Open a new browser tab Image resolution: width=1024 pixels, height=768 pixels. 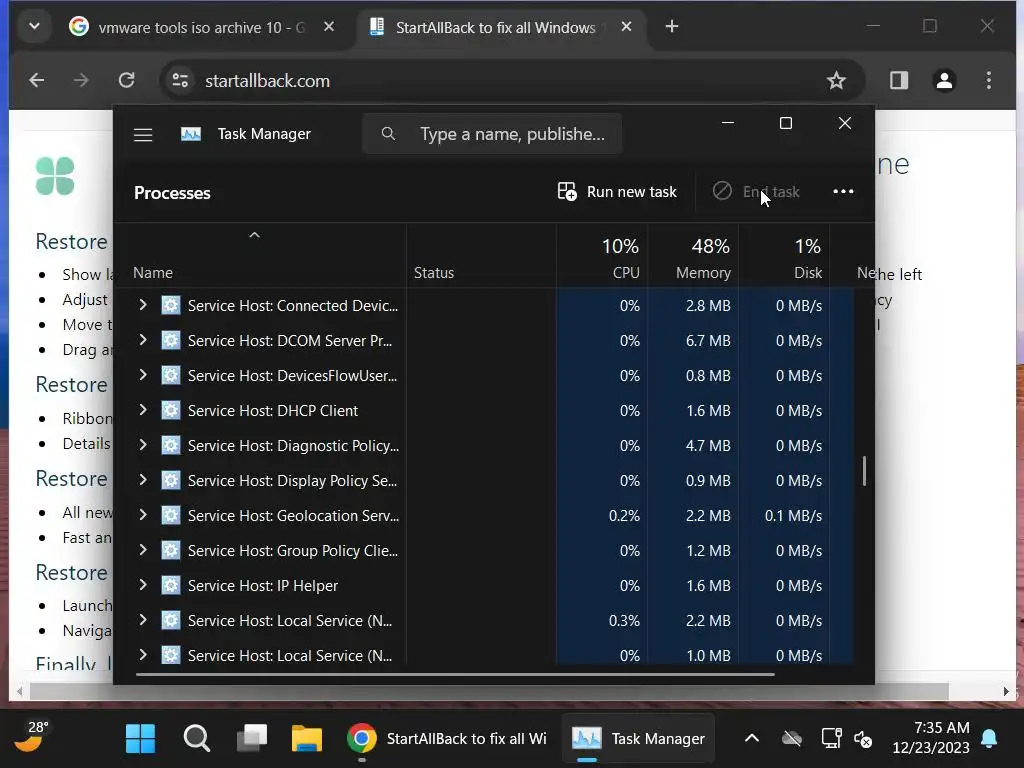tap(672, 27)
